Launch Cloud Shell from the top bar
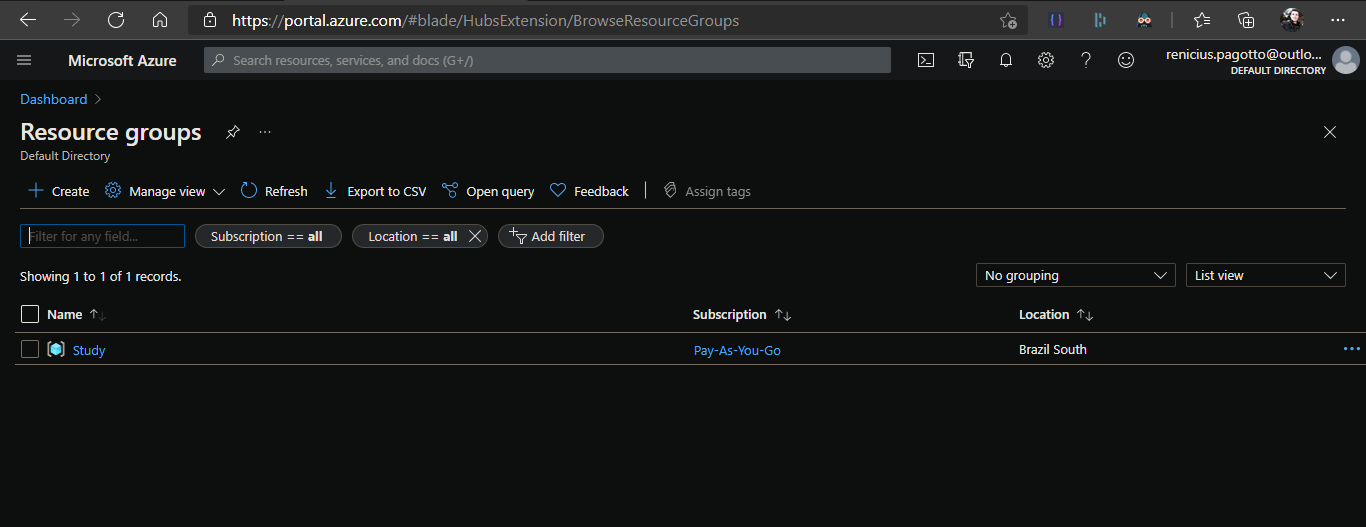Screen dimensions: 1366x527 [x=926, y=60]
